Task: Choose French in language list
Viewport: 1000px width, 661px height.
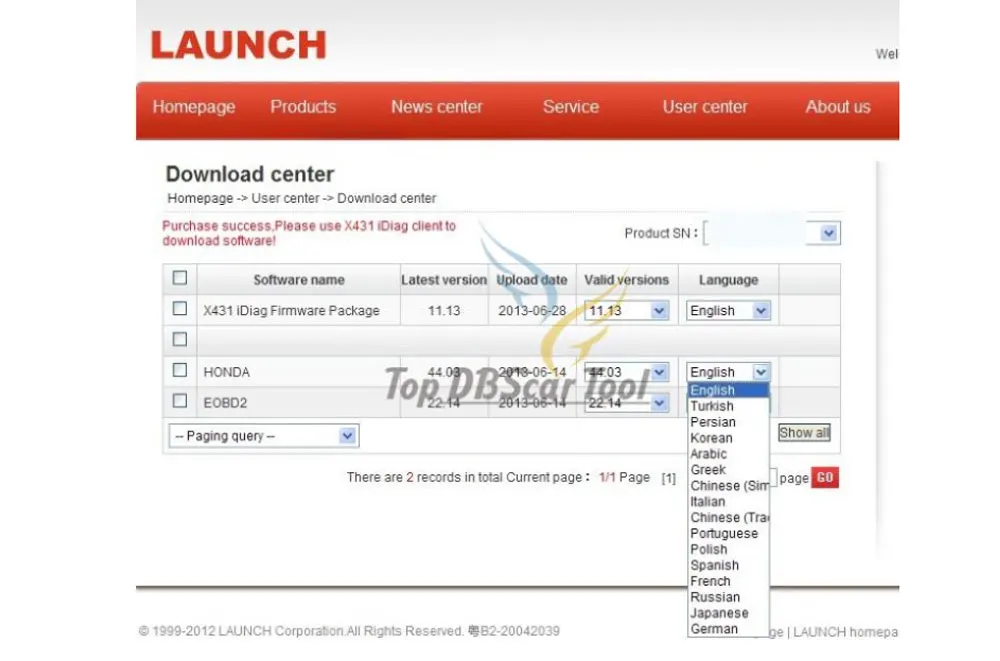Action: point(728,581)
